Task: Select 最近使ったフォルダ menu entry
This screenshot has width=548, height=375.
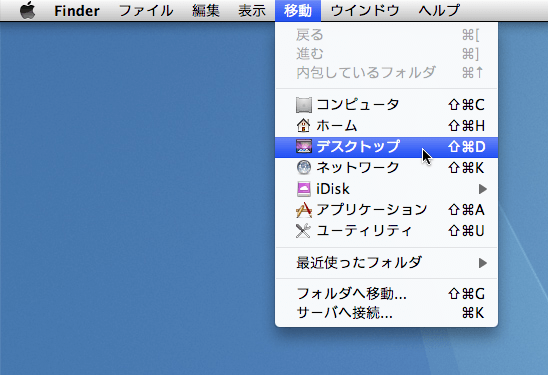Action: click(387, 263)
